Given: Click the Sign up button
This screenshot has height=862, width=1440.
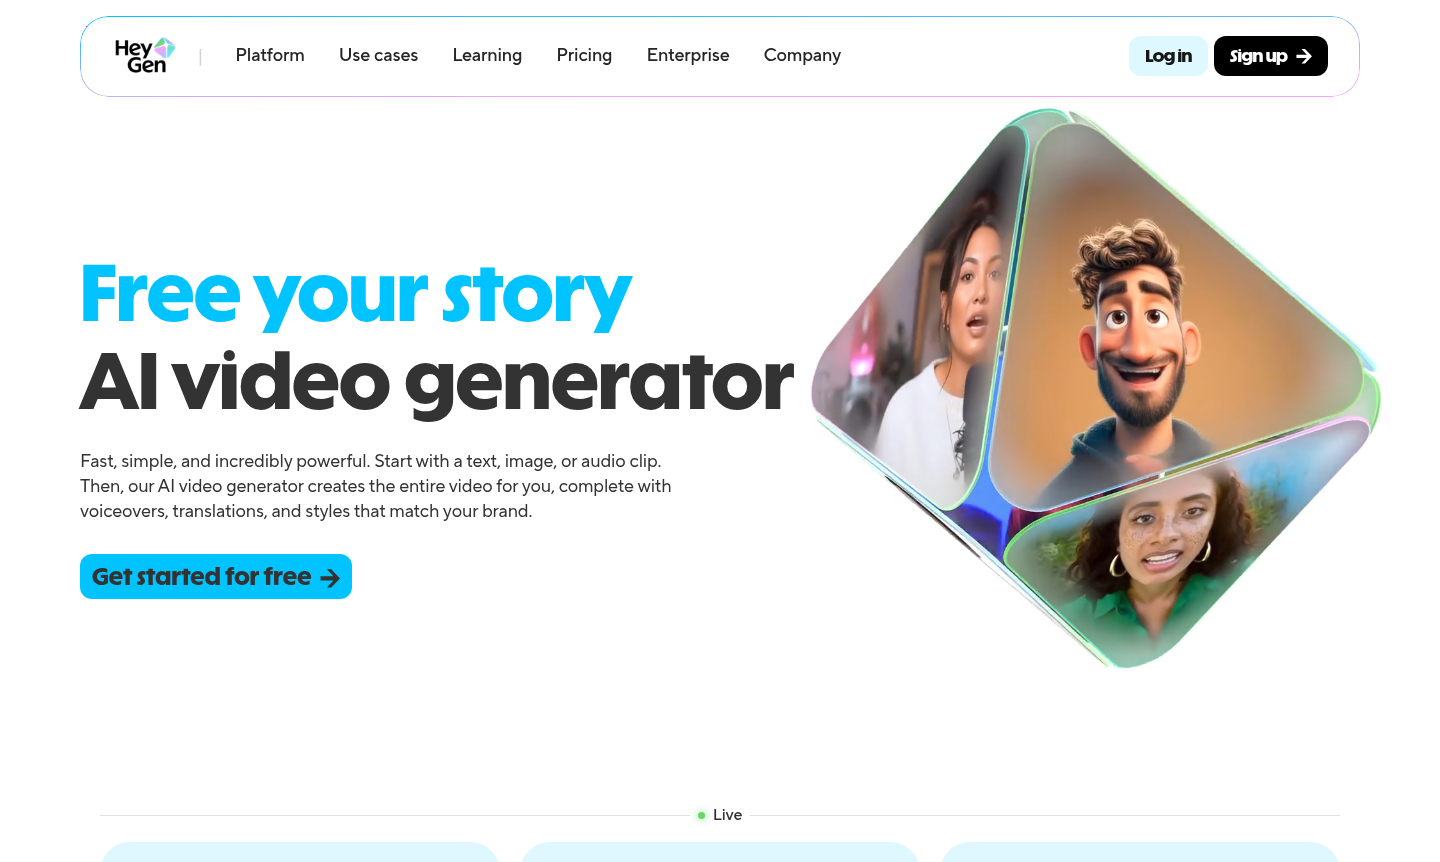Looking at the screenshot, I should coord(1271,56).
